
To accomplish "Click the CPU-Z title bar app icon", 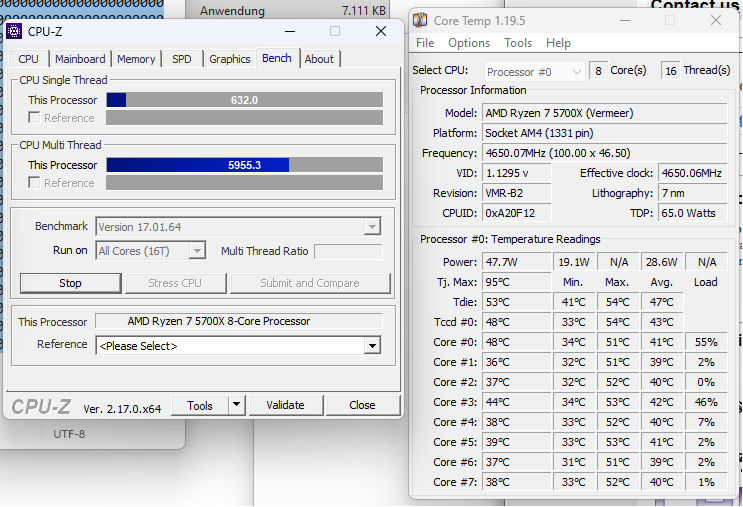I will (x=14, y=31).
